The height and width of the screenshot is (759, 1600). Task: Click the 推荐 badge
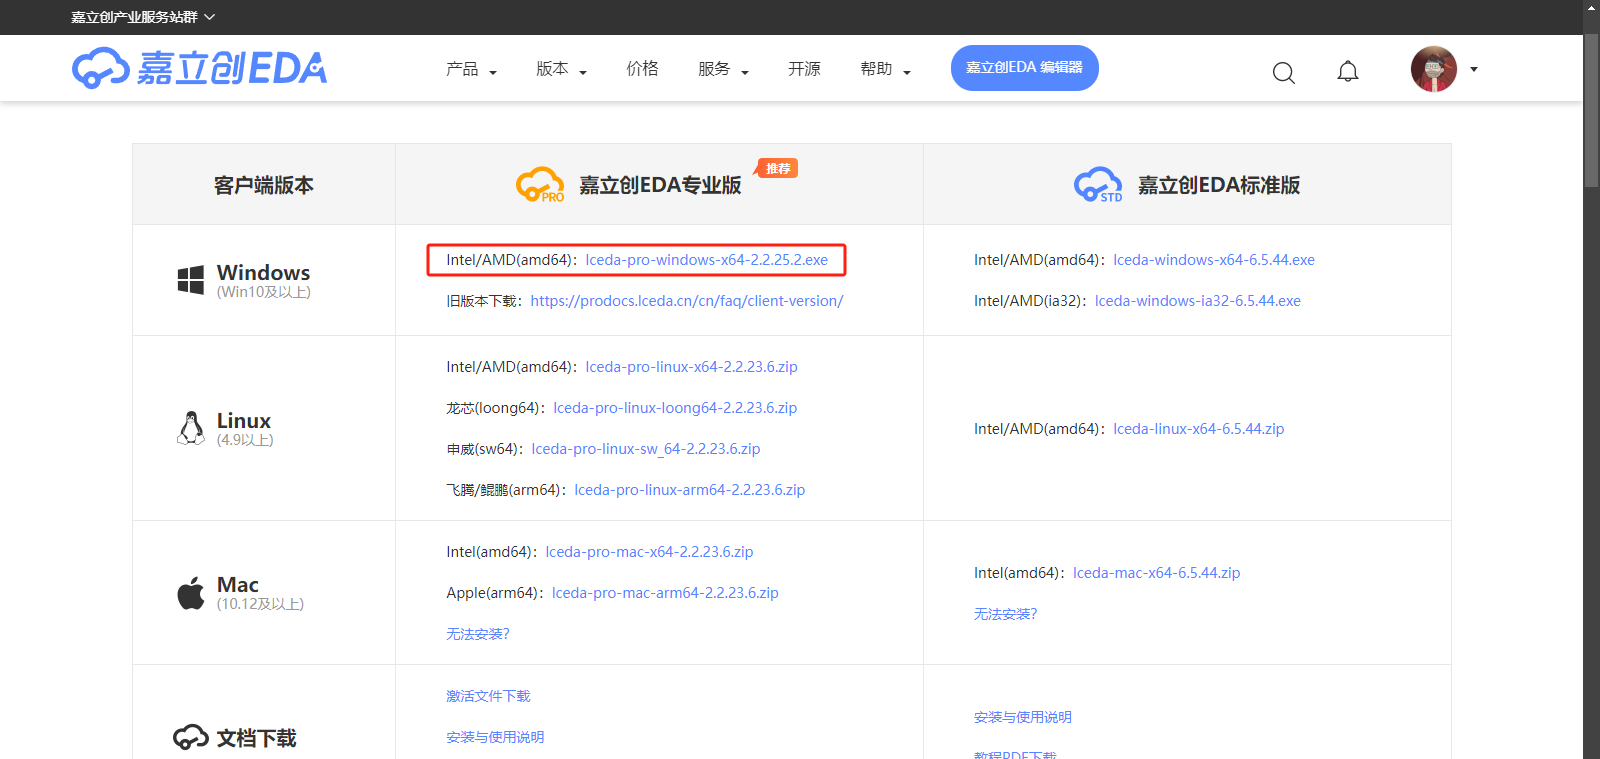pos(778,169)
